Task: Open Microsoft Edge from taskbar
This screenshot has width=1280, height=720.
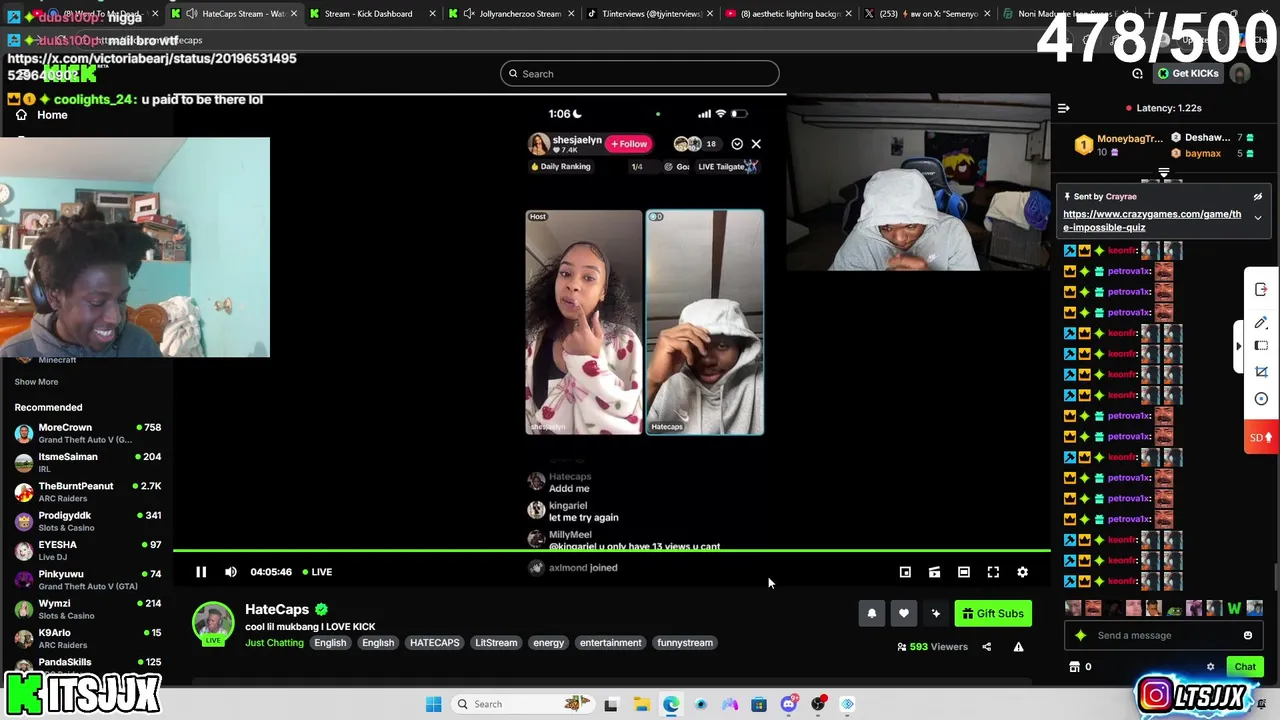Action: coord(671,704)
